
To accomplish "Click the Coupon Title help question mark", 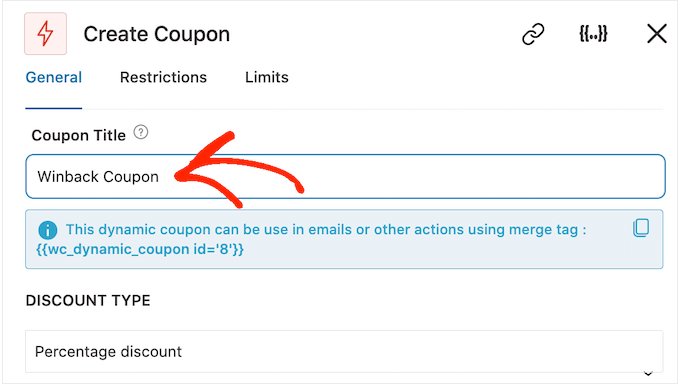I will click(x=141, y=132).
